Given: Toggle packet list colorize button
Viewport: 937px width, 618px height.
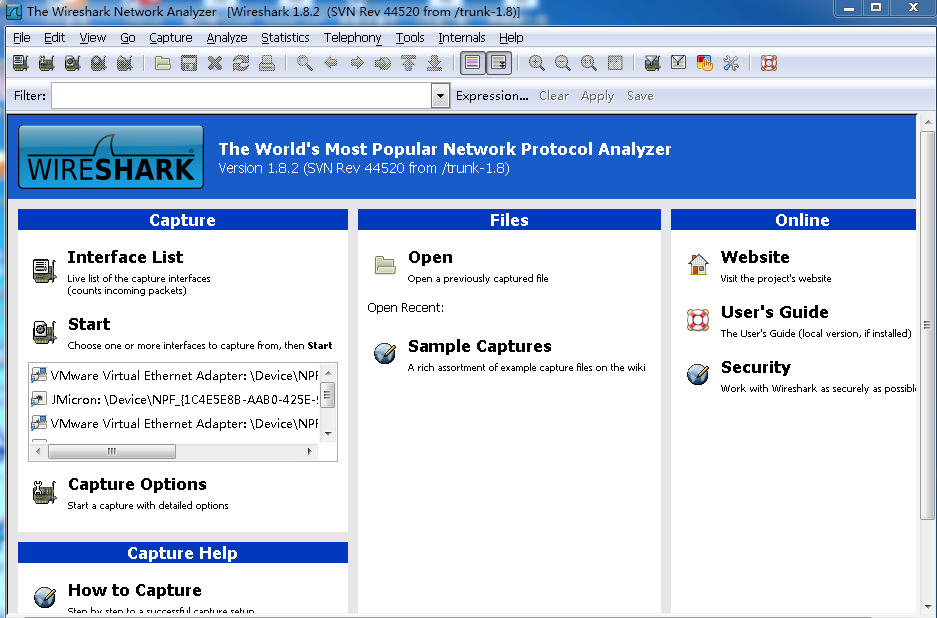Looking at the screenshot, I should point(472,63).
